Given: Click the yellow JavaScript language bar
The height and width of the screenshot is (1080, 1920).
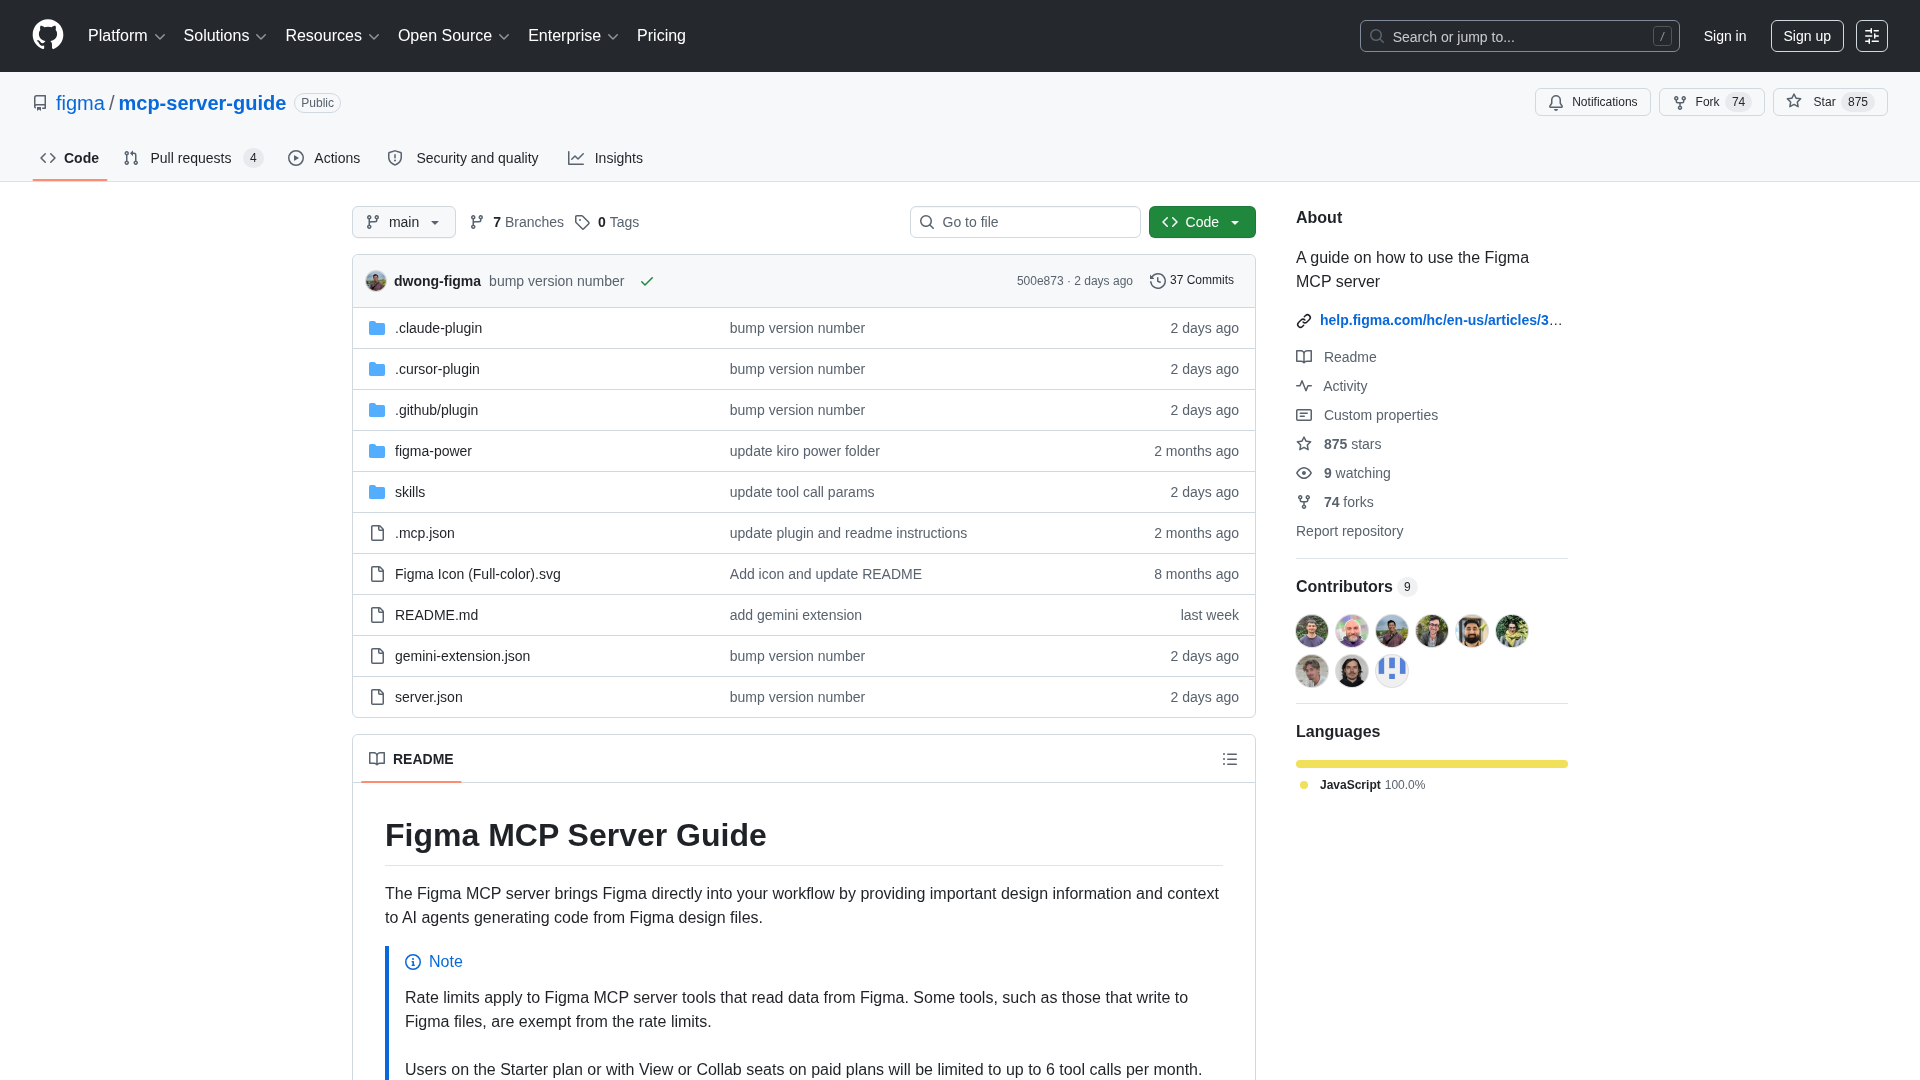Looking at the screenshot, I should pyautogui.click(x=1431, y=764).
